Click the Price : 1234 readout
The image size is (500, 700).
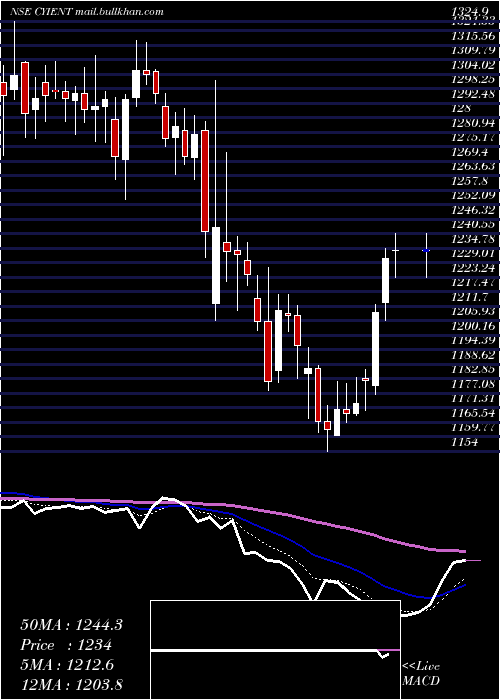(66, 645)
